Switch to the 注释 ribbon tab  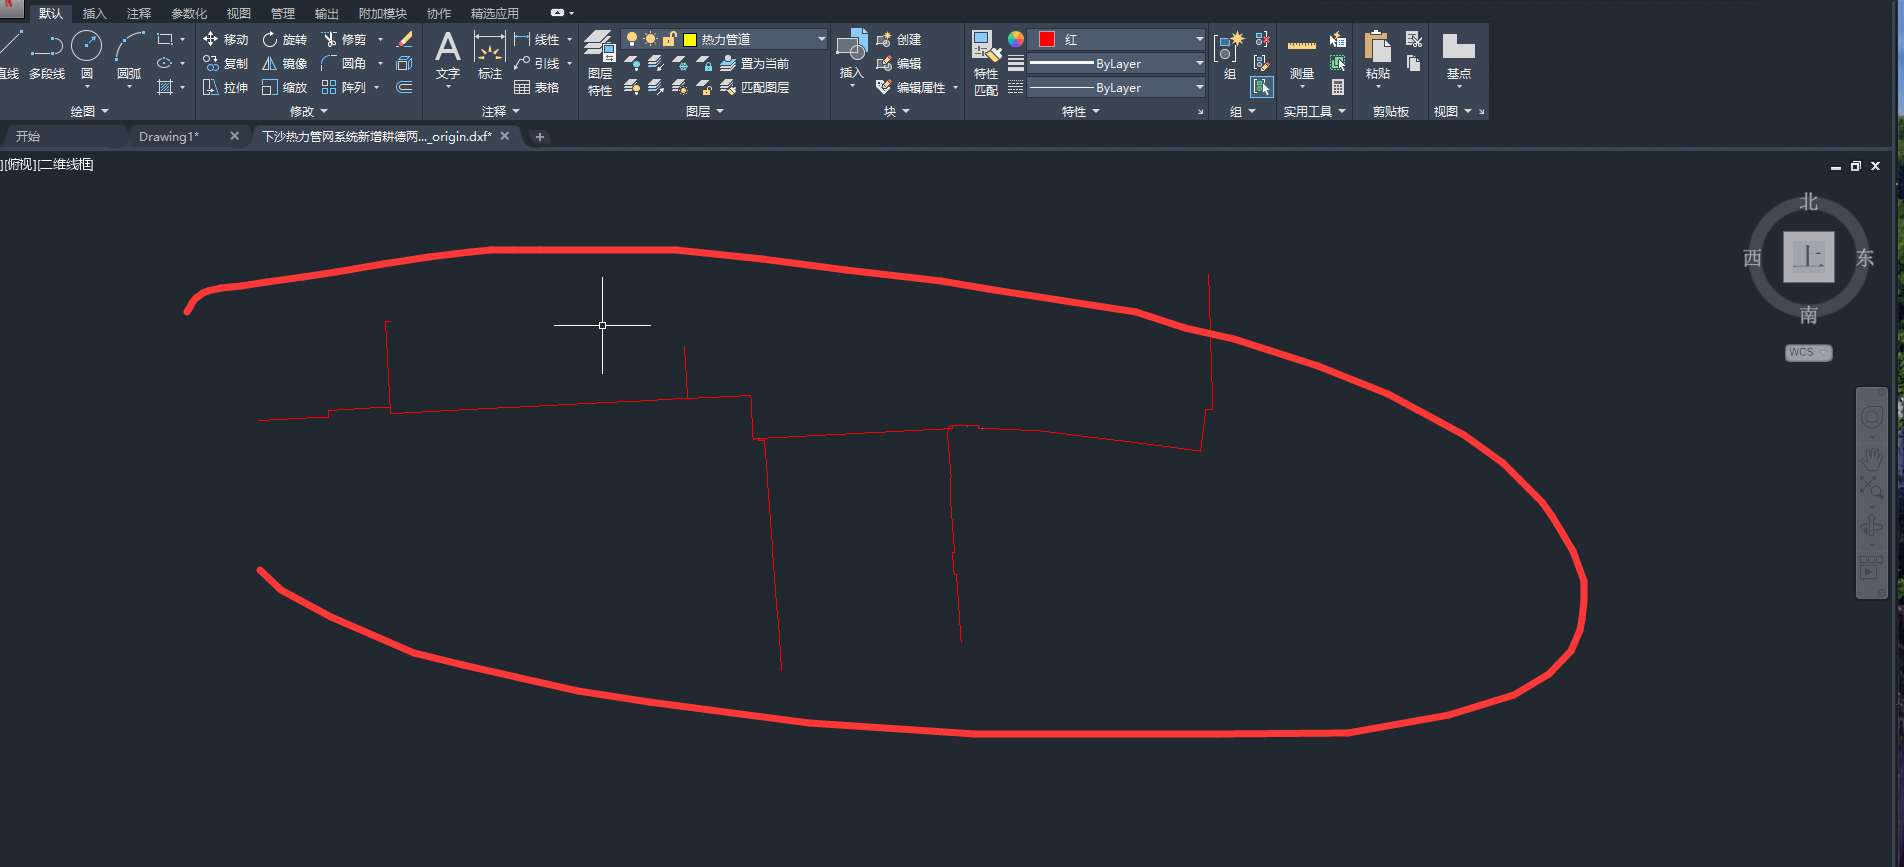[x=139, y=13]
